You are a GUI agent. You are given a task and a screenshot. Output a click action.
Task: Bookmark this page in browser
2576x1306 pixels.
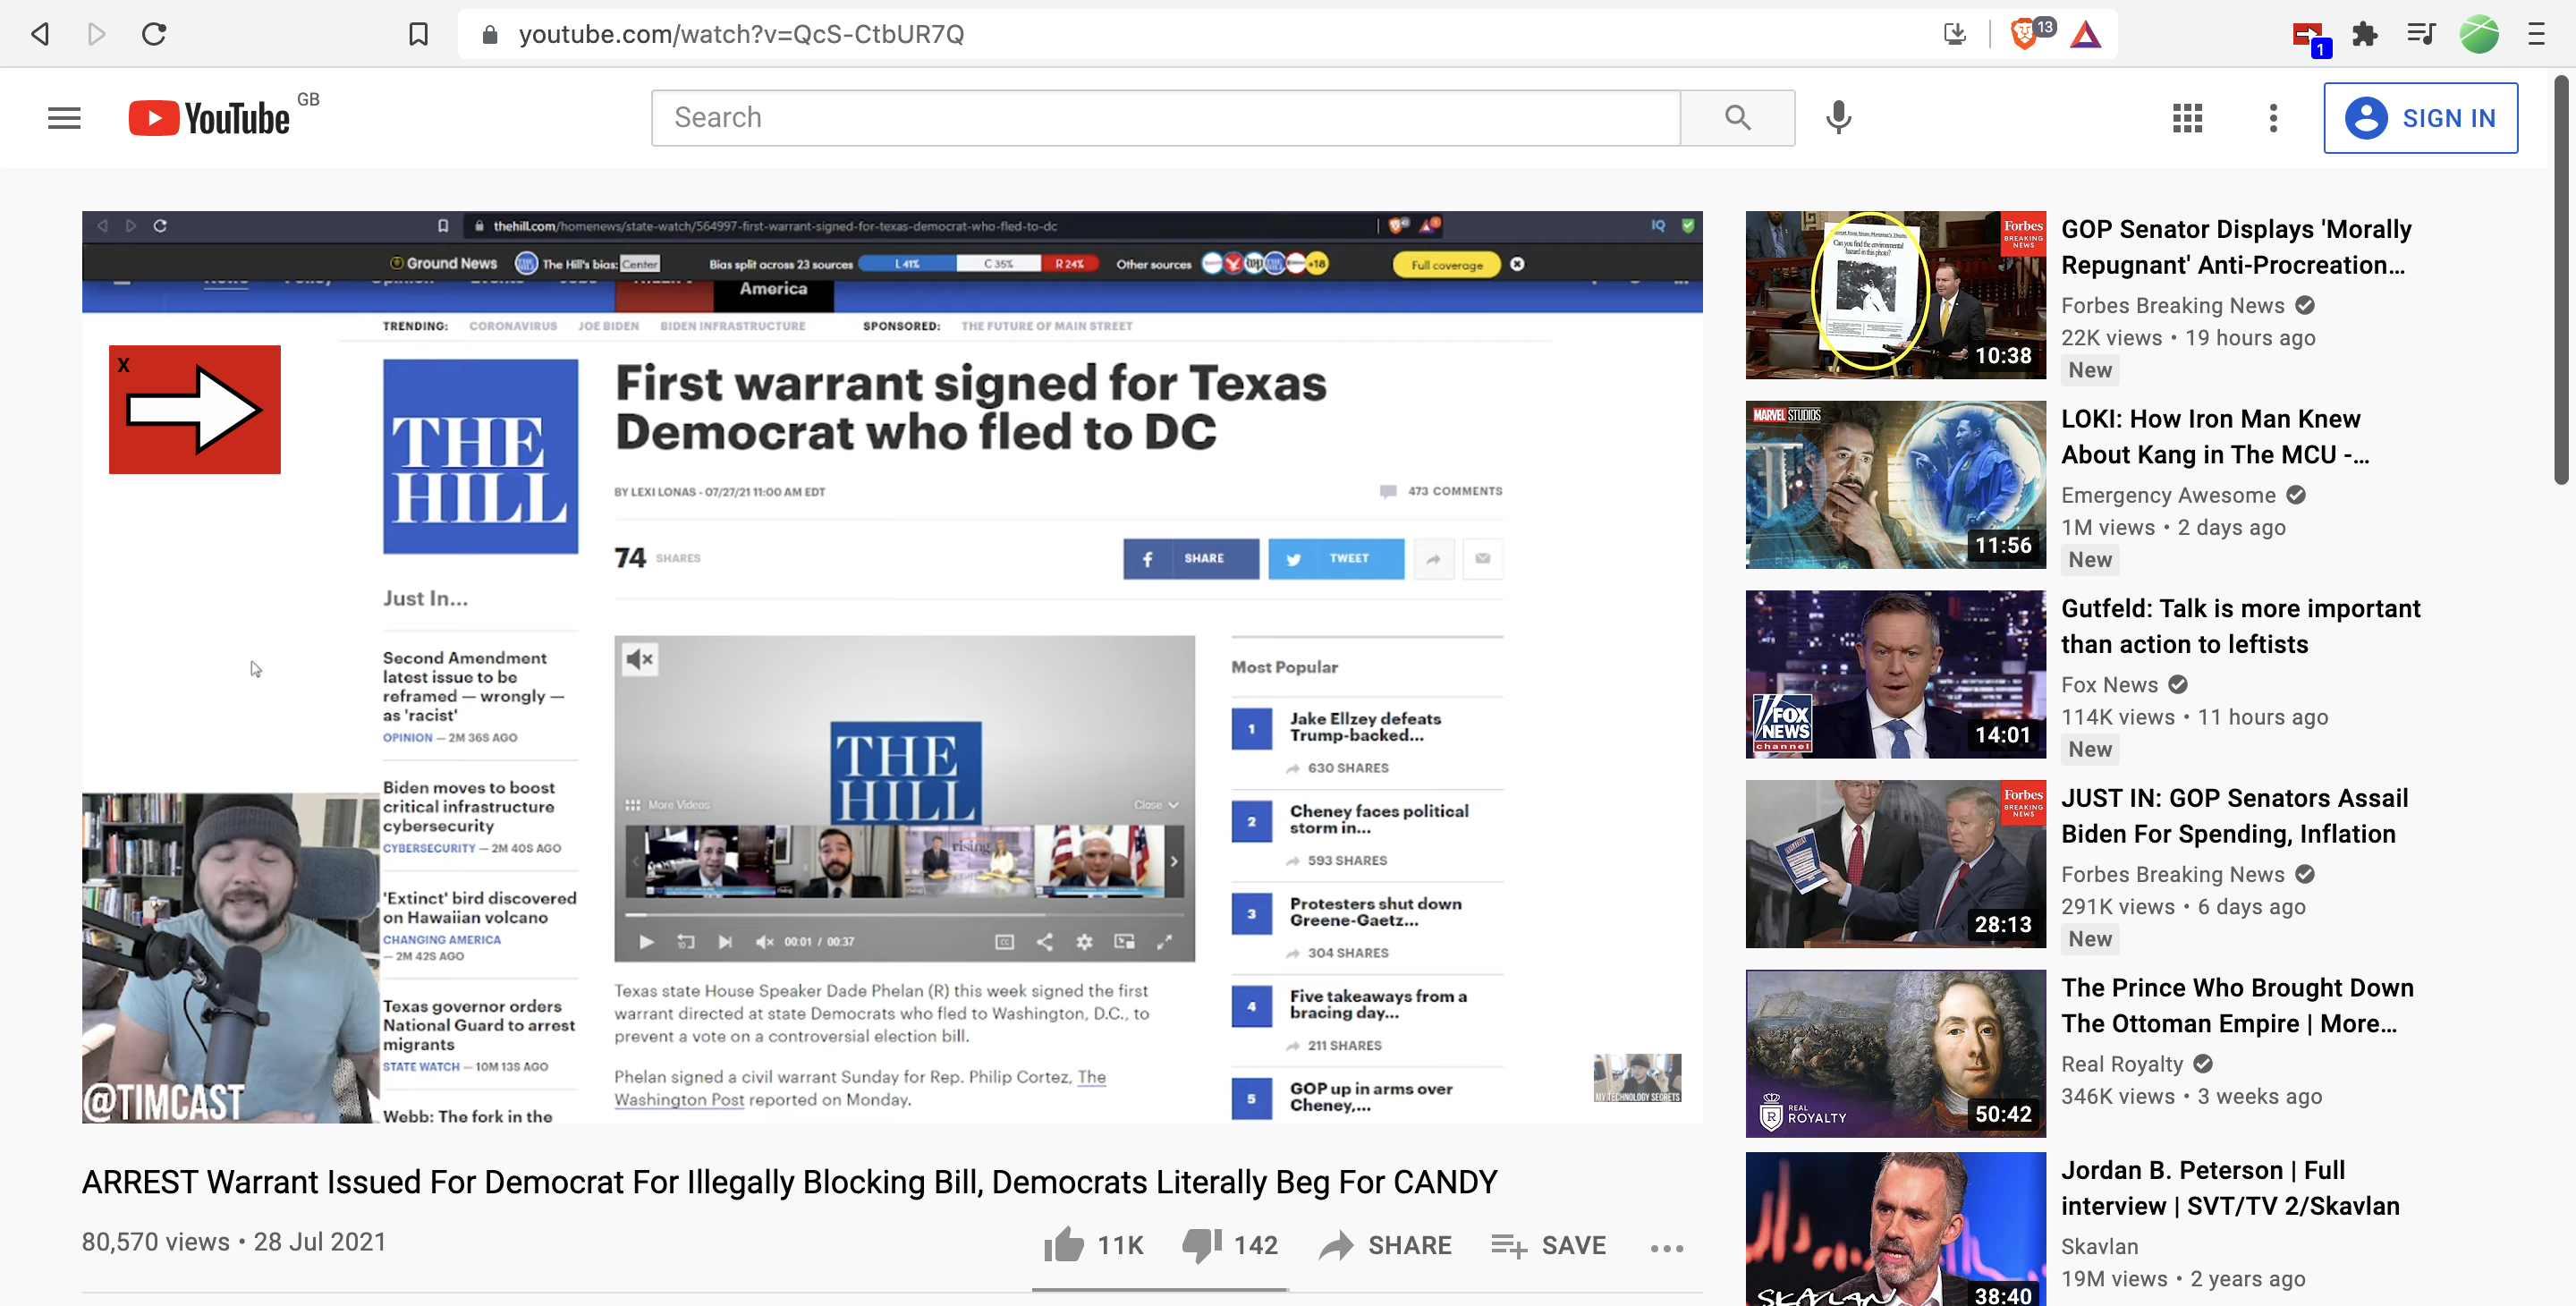tap(418, 34)
